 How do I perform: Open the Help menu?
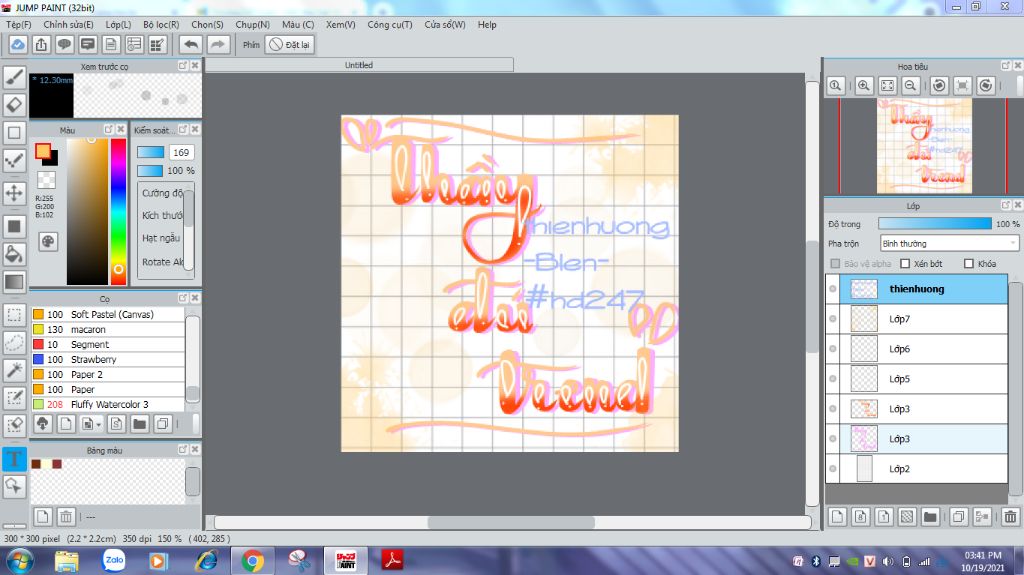(x=487, y=24)
